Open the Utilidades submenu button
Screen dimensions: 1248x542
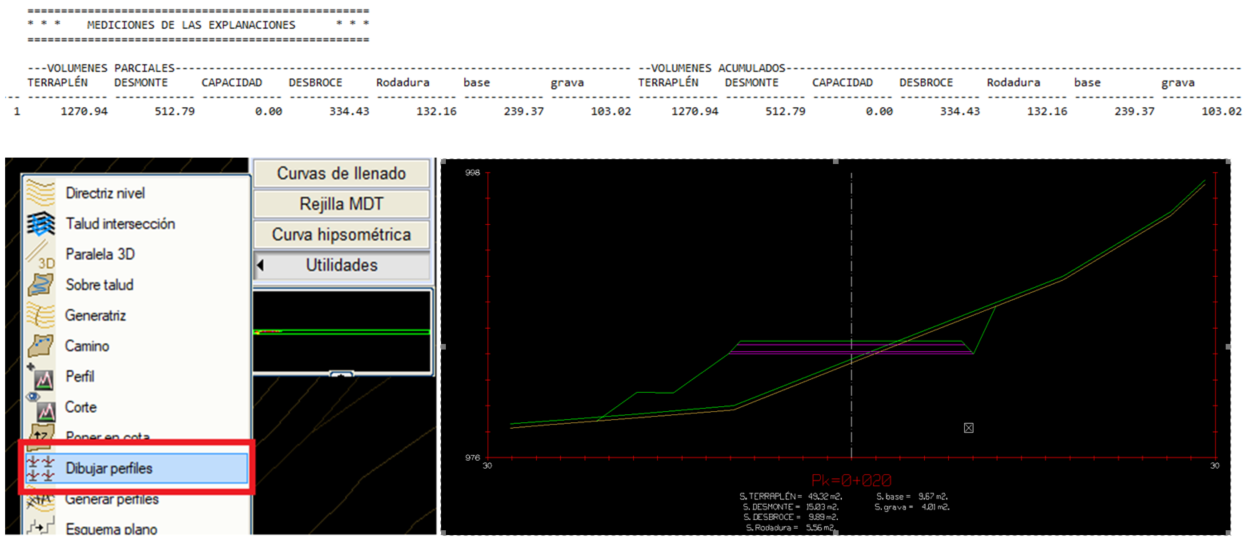pyautogui.click(x=342, y=266)
